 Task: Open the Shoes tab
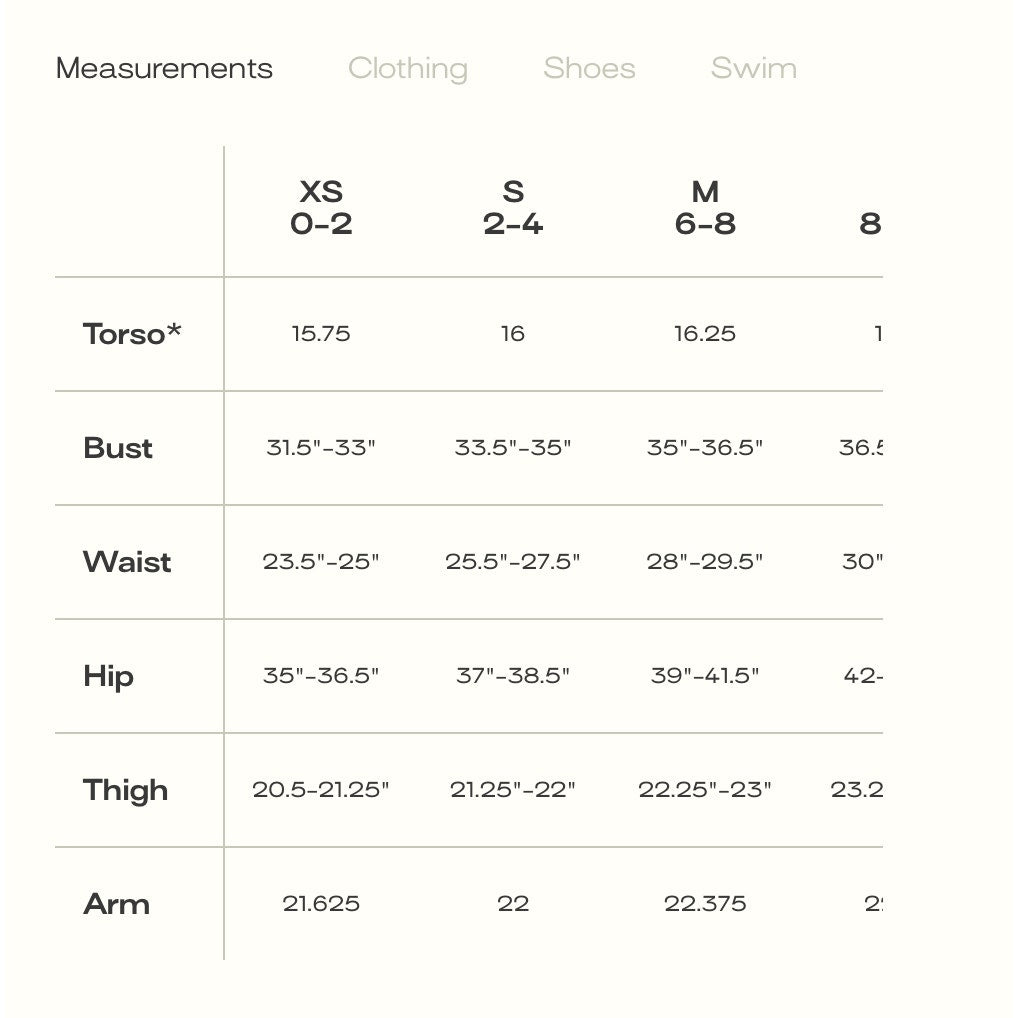(x=589, y=69)
